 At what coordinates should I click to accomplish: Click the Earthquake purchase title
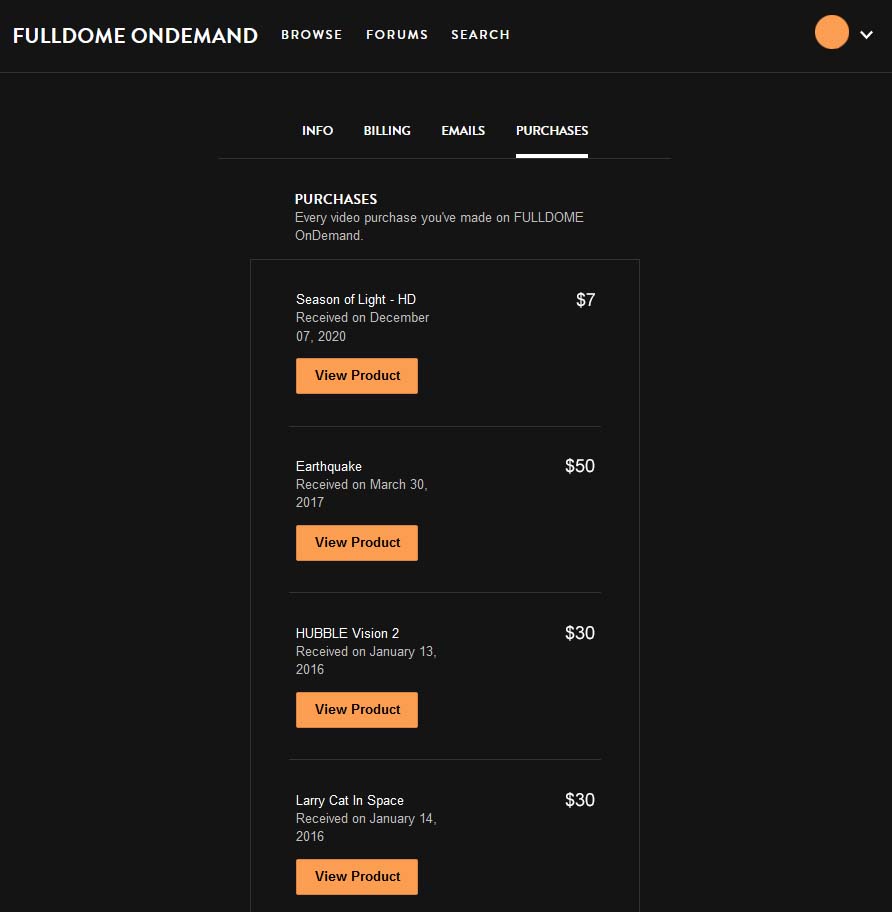(329, 467)
